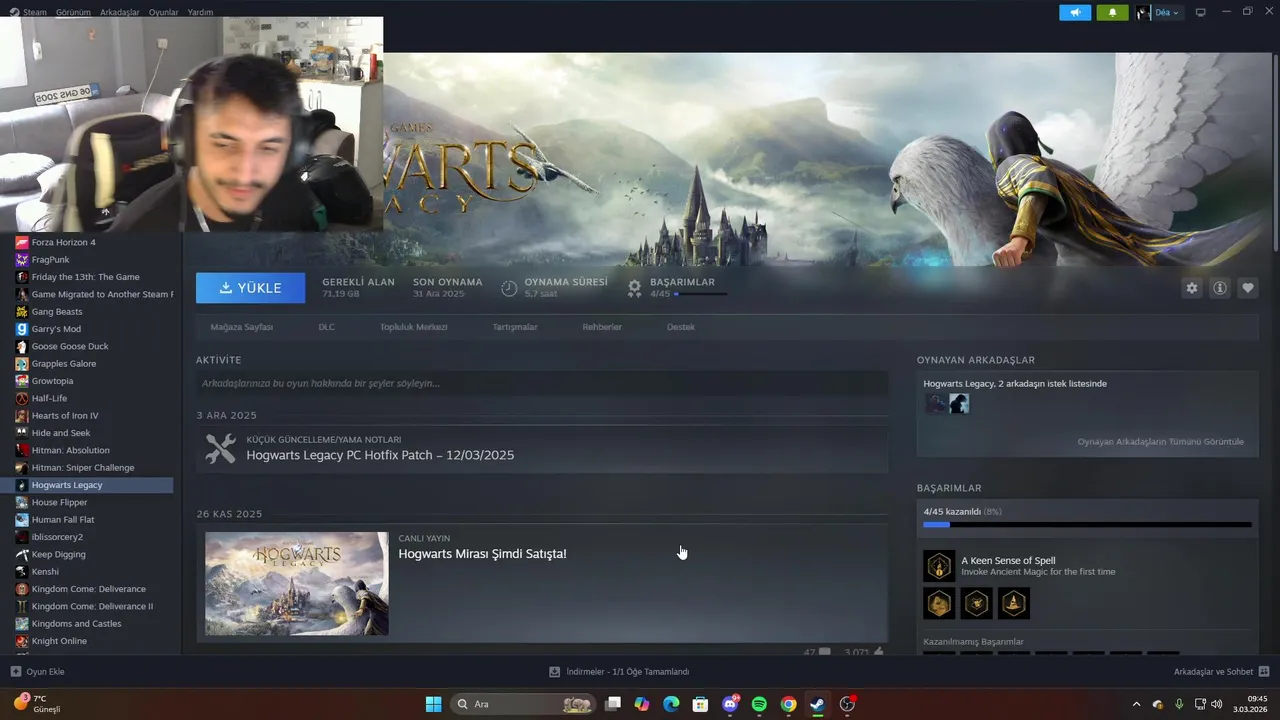Click the sorting hat achievement icon
1280x720 pixels.
1014,603
